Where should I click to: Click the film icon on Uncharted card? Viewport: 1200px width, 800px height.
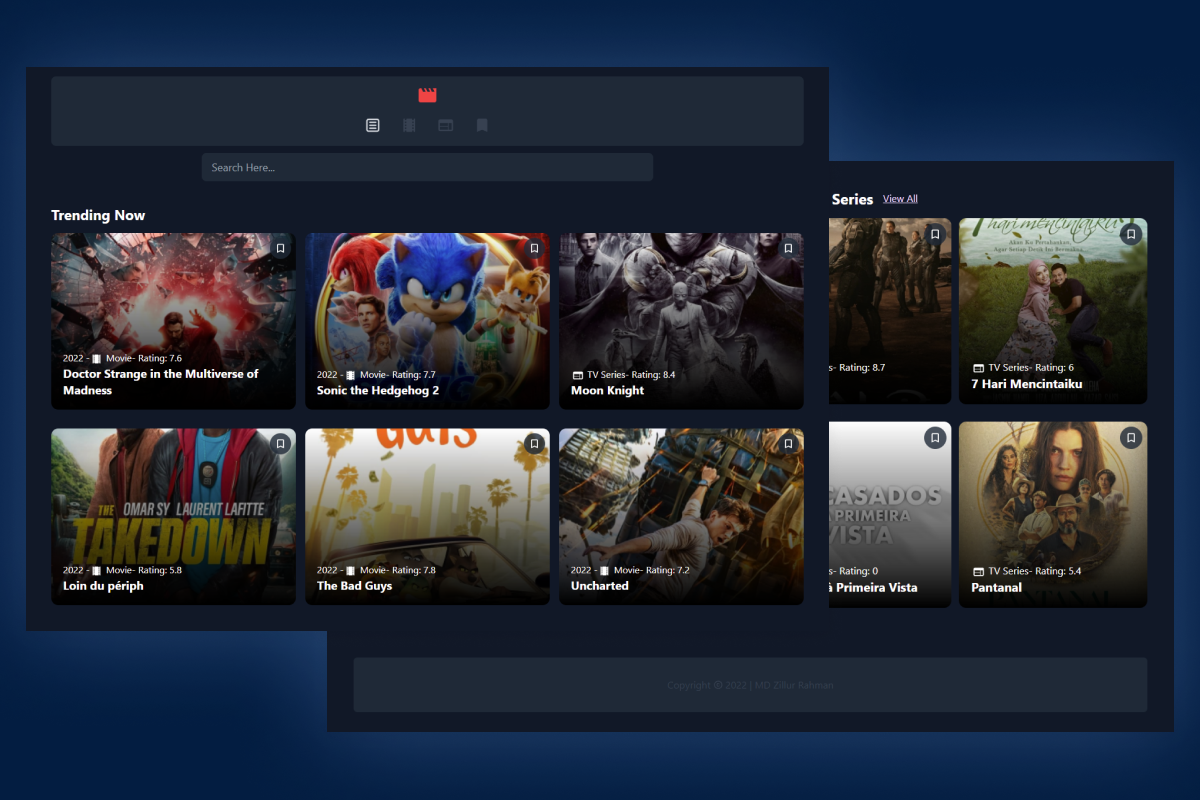click(x=605, y=570)
